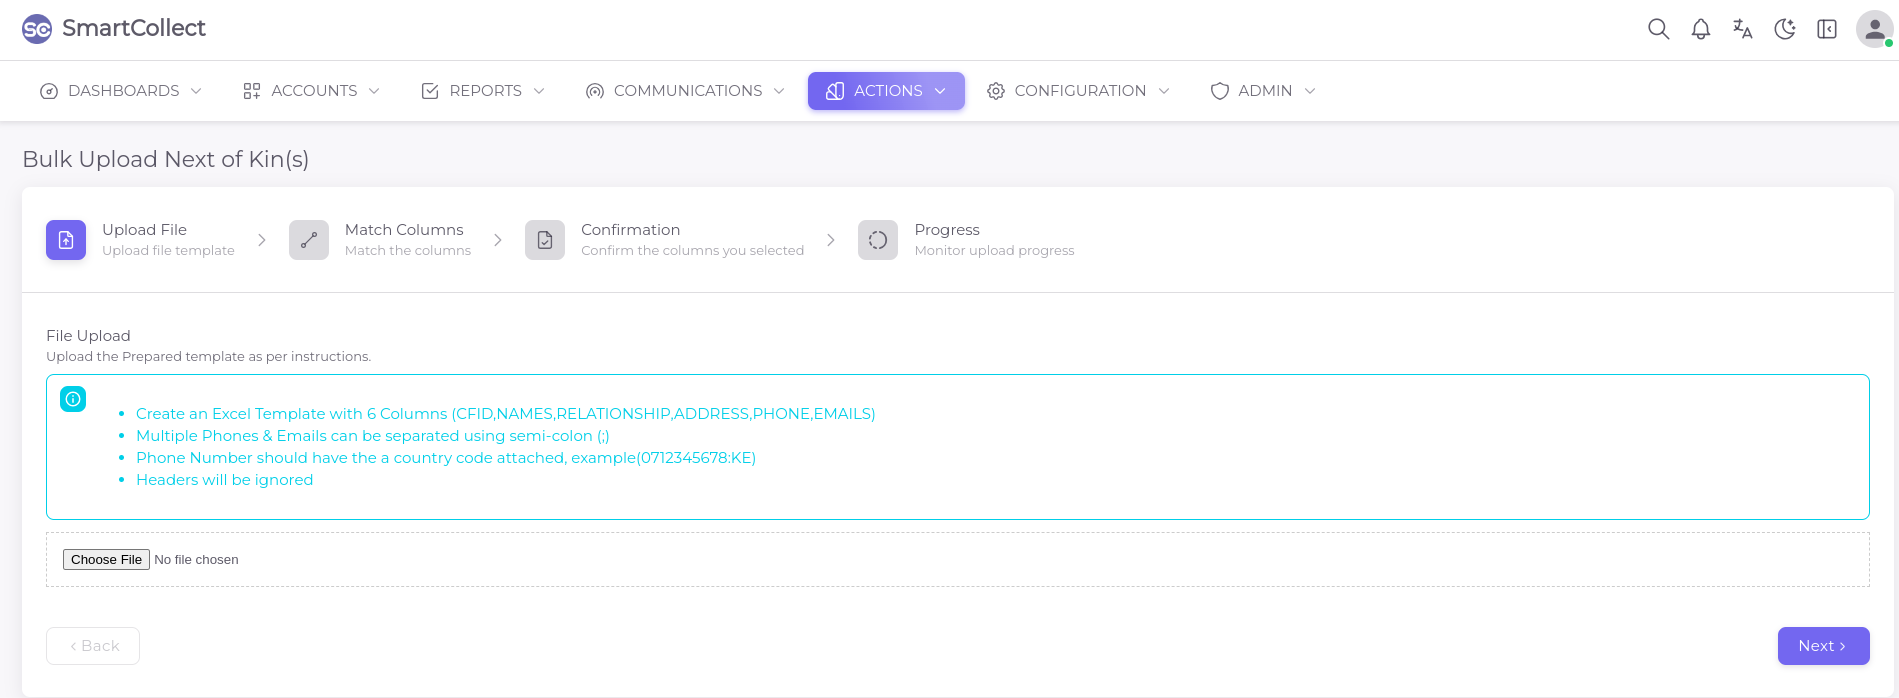Click the SmartCollect logo icon
The height and width of the screenshot is (698, 1899).
coord(37,29)
